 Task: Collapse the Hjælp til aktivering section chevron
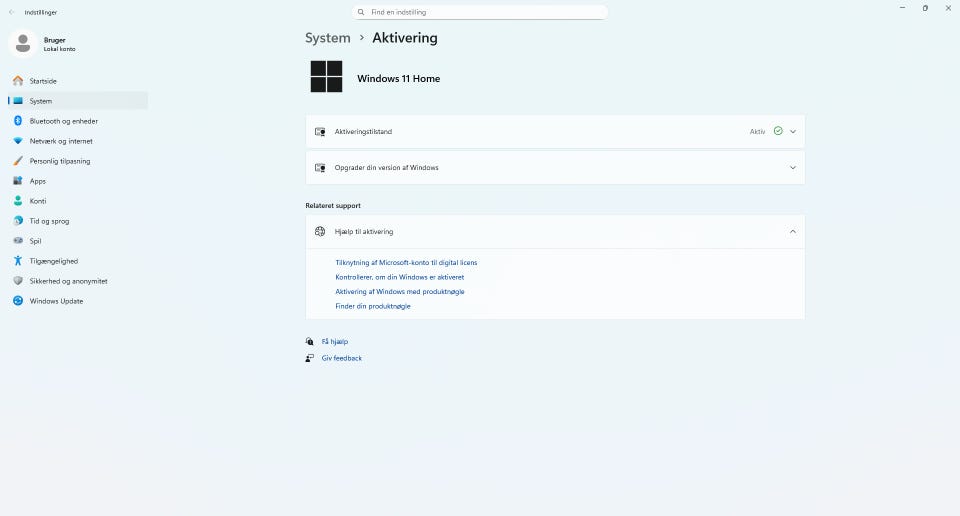(793, 231)
